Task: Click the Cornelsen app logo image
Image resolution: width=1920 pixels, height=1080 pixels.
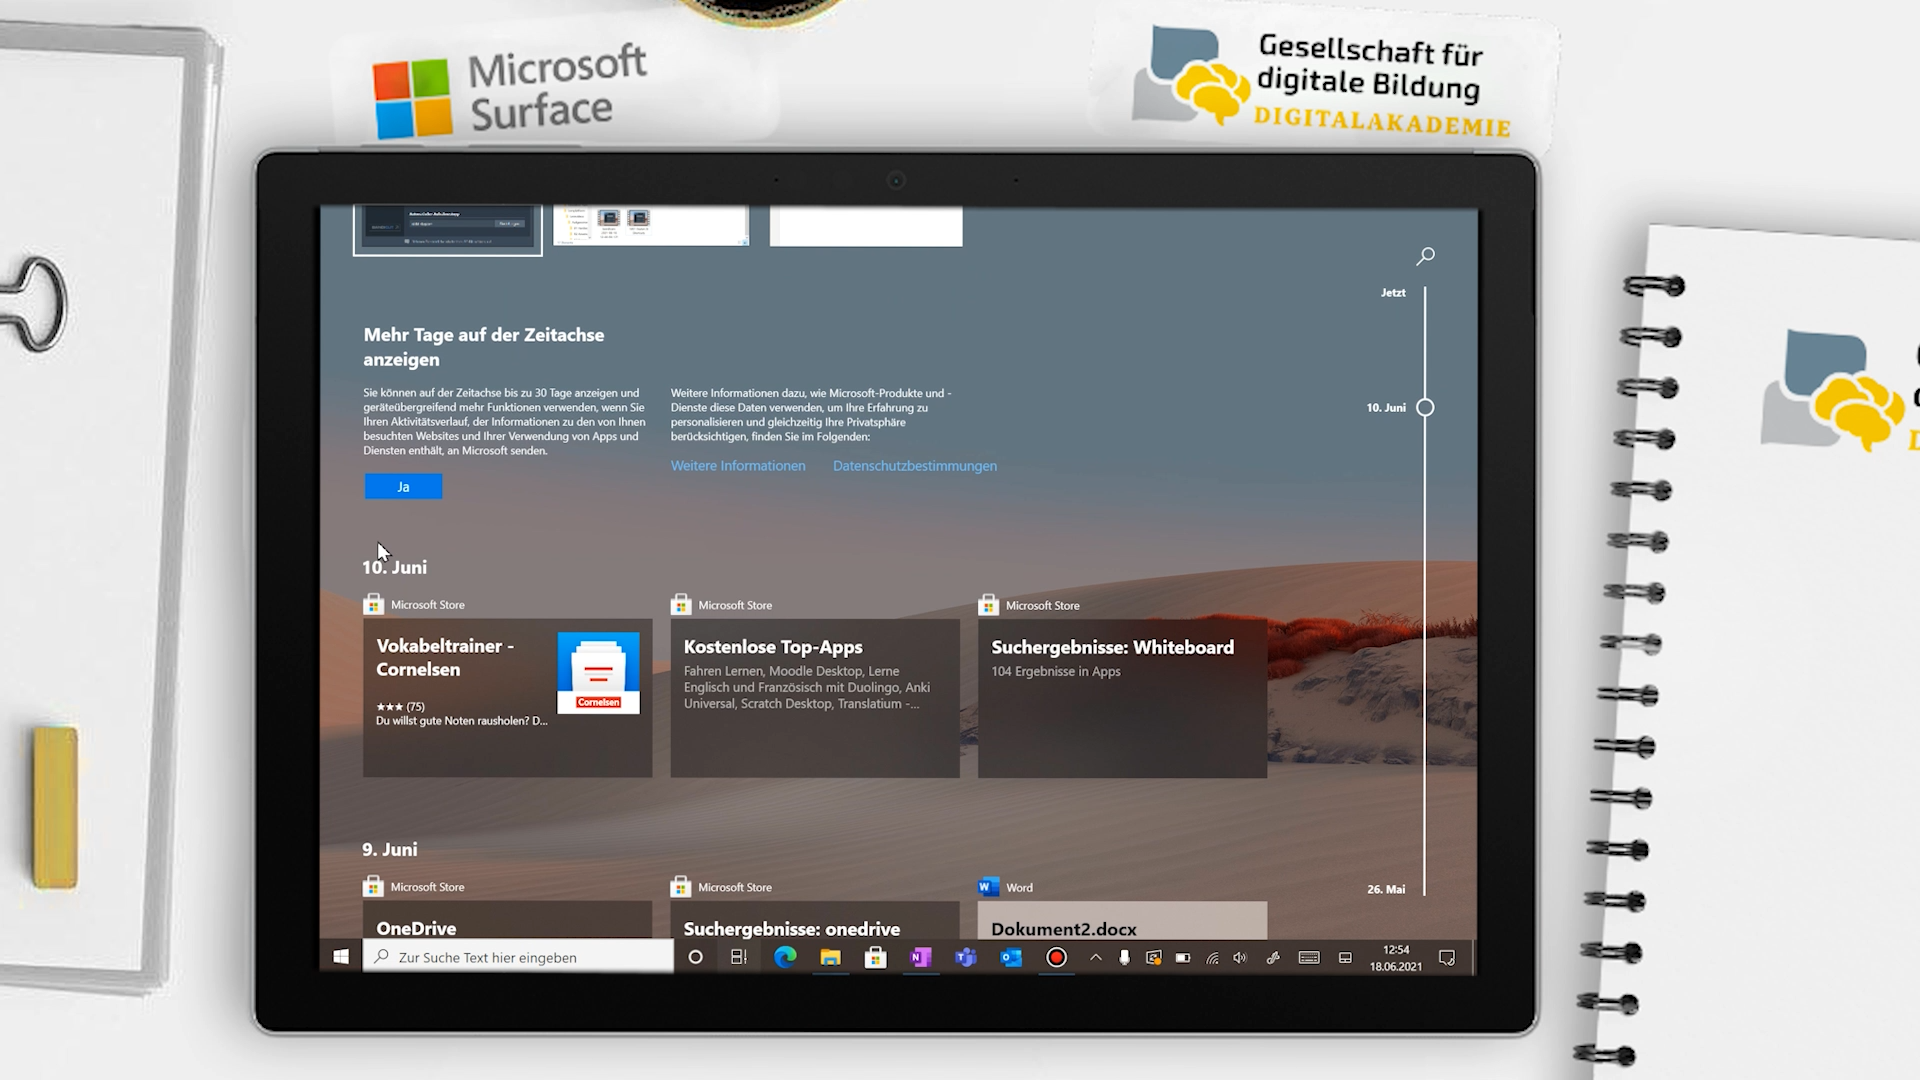Action: [x=598, y=673]
